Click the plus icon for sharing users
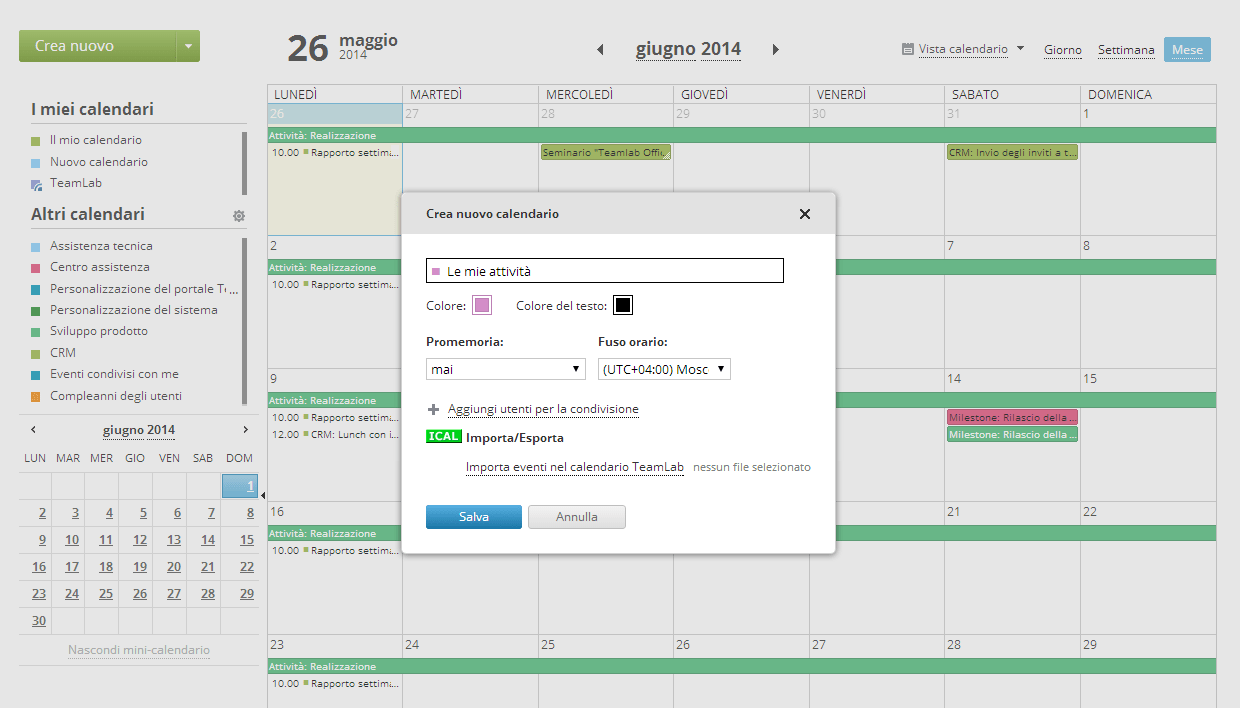Viewport: 1240px width, 708px height. 434,410
